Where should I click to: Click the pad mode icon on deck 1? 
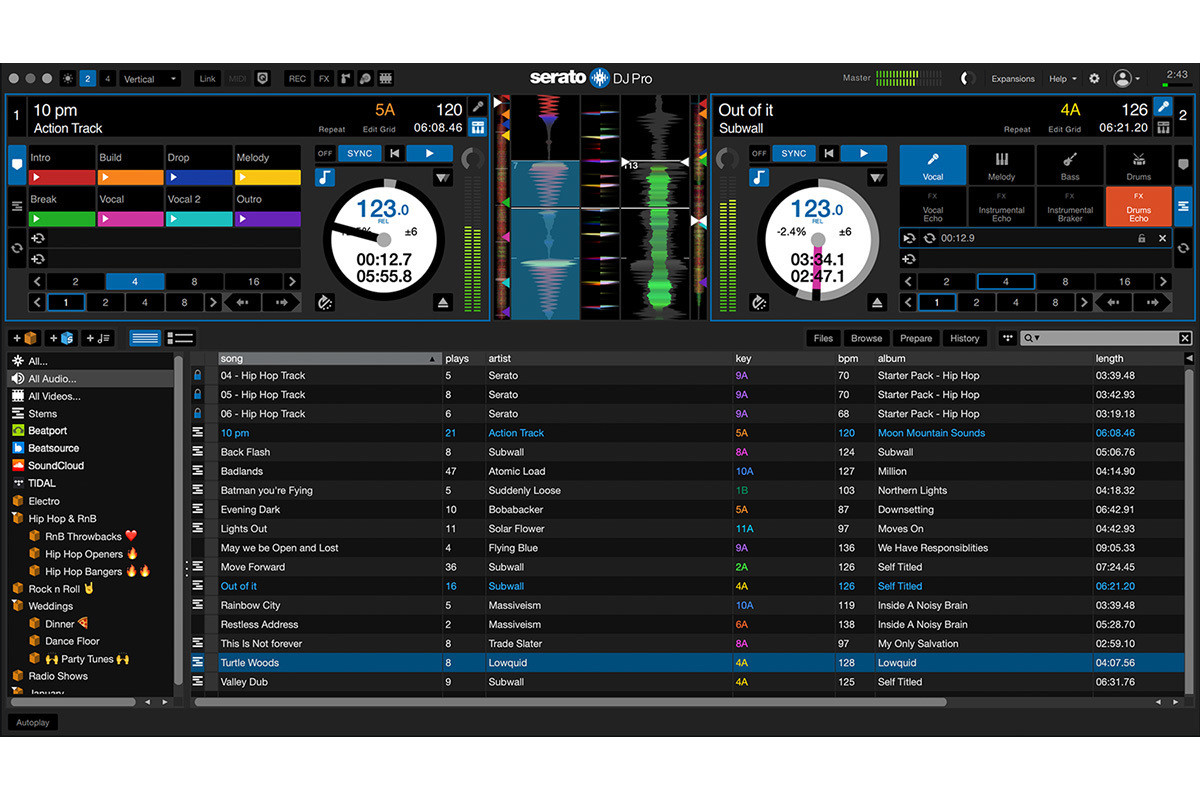(x=478, y=127)
